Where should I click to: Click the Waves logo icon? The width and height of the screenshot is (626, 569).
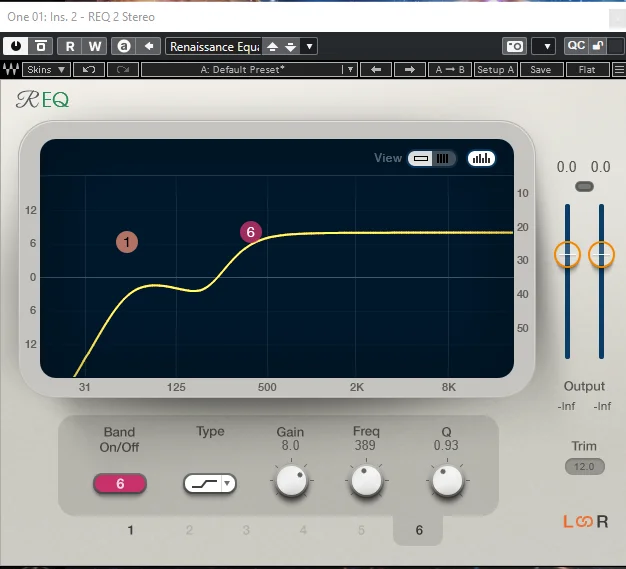[x=11, y=69]
